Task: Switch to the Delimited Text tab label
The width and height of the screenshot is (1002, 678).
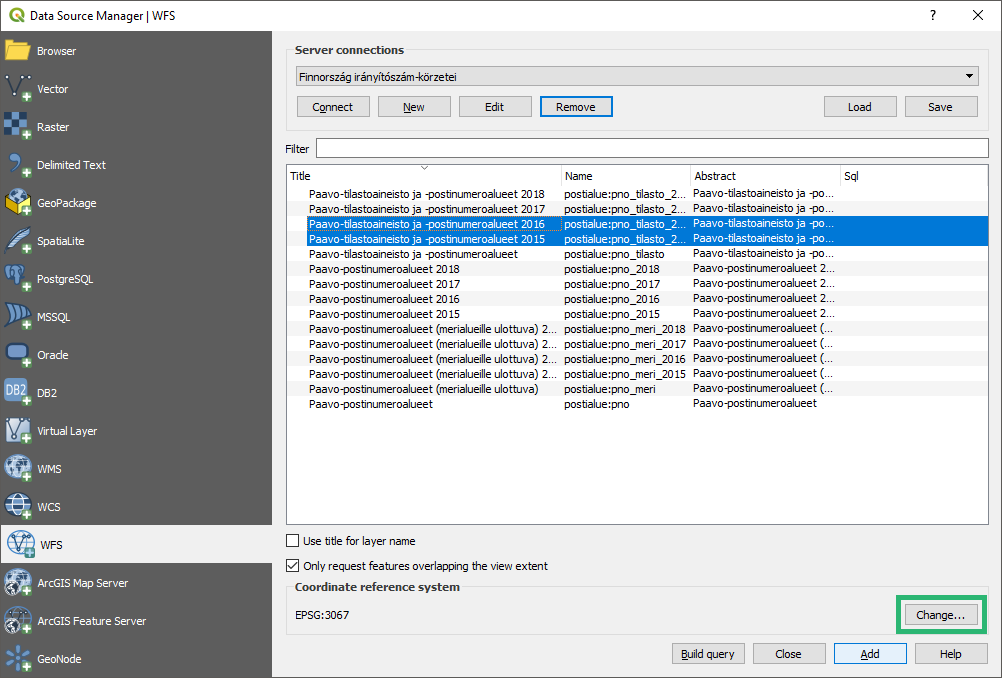Action: tap(72, 164)
